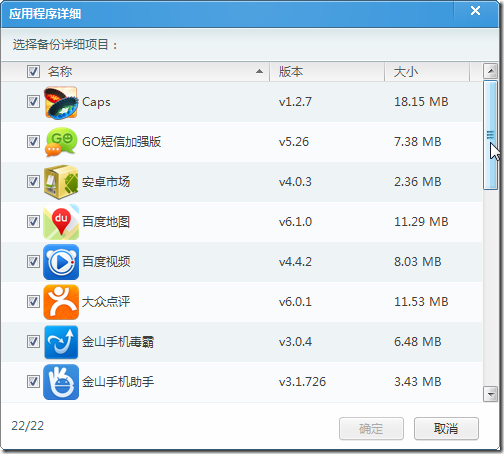The height and width of the screenshot is (454, 504).
Task: Click the 18.15 MB size cell
Action: [421, 102]
